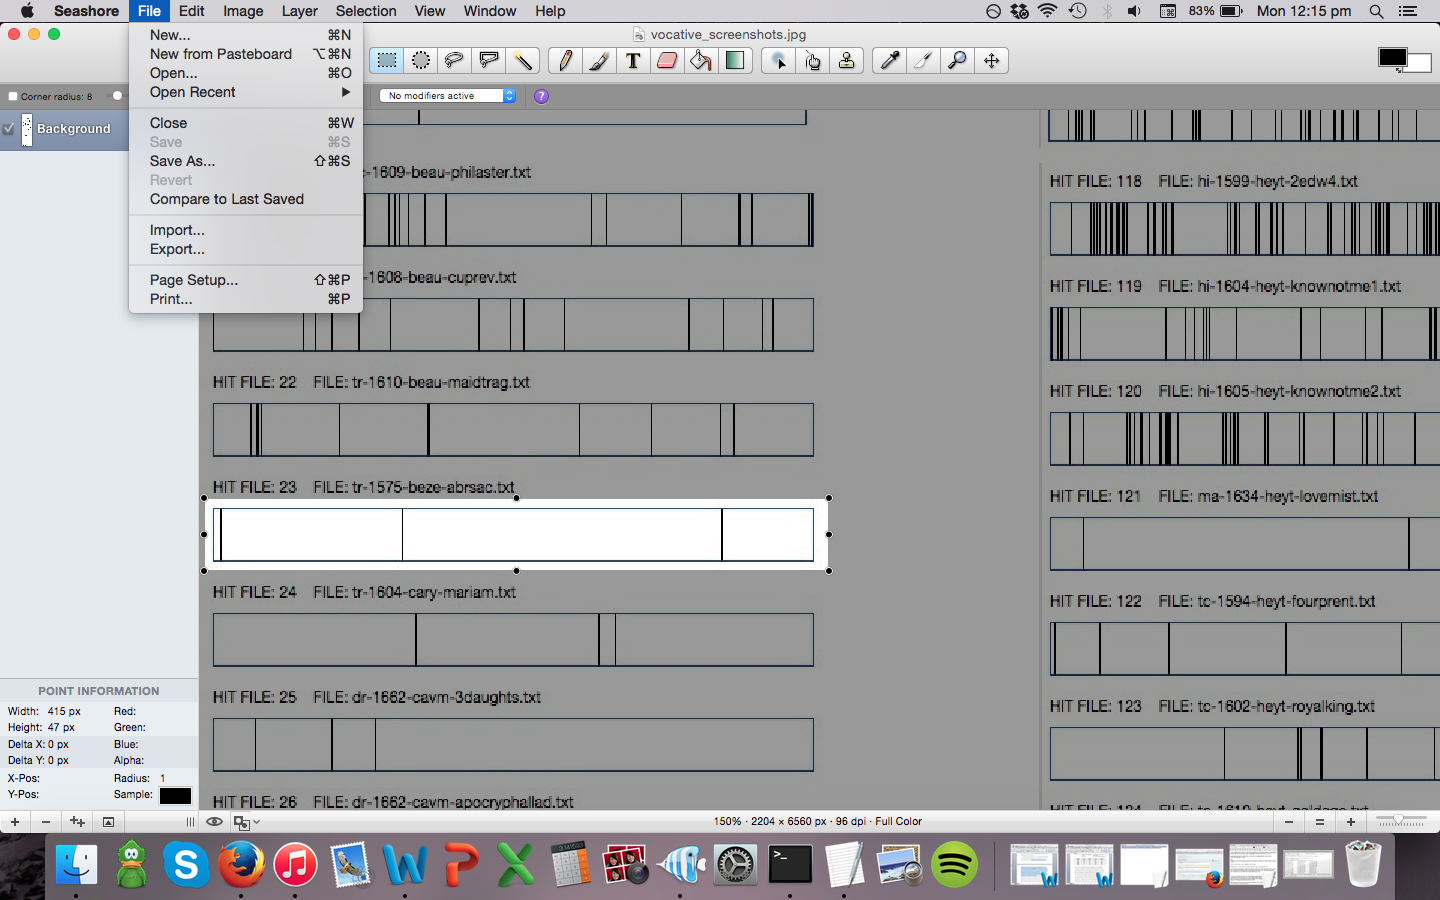Toggle the Corner radius checkbox
This screenshot has height=900, width=1440.
pyautogui.click(x=13, y=97)
